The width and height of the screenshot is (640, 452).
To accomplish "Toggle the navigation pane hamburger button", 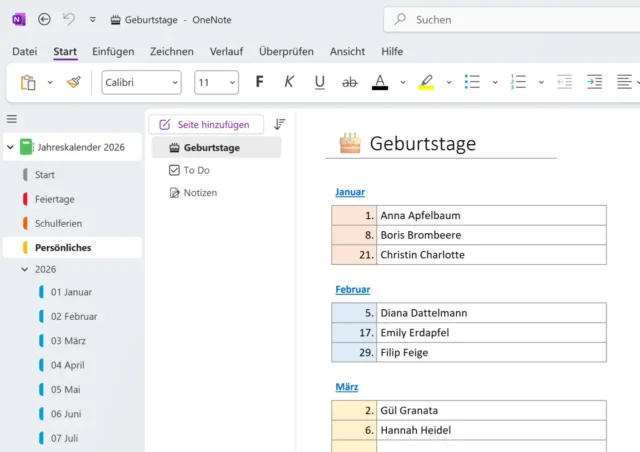I will click(12, 119).
